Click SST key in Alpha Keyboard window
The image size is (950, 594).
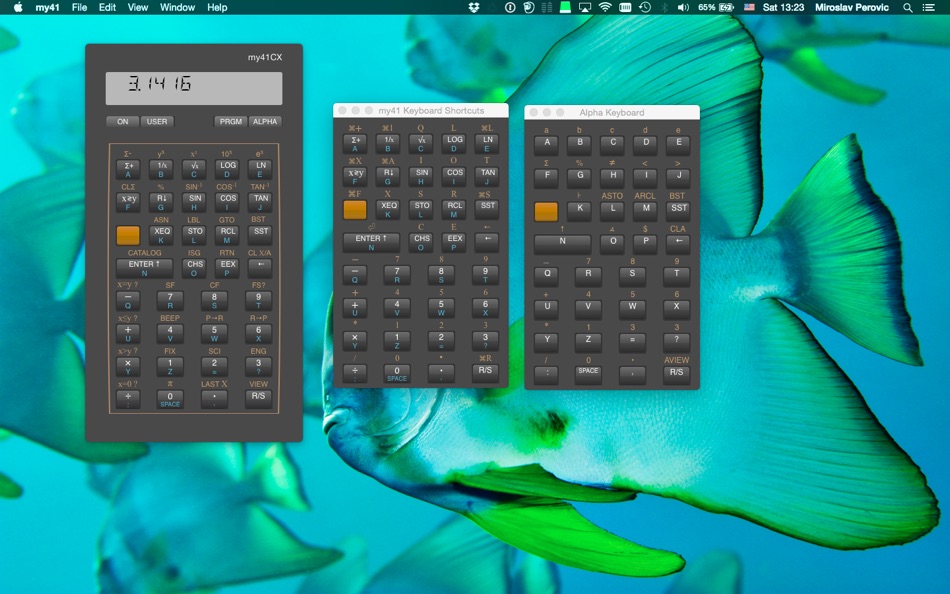point(679,212)
